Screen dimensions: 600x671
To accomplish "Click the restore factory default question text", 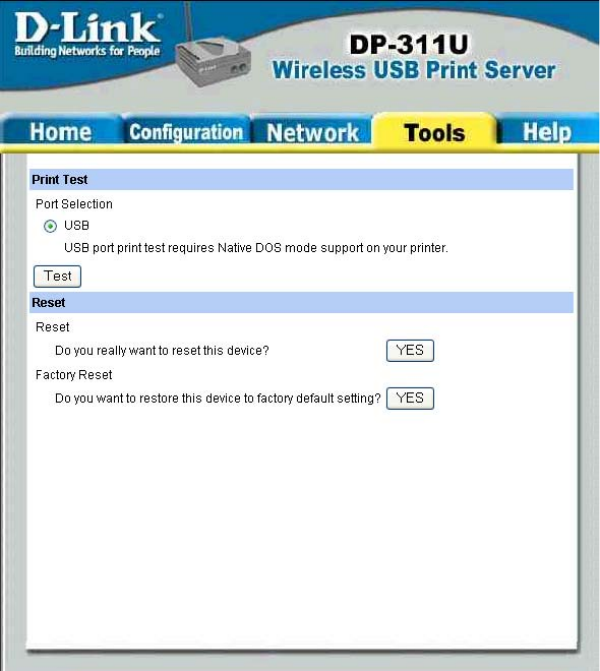I will pyautogui.click(x=218, y=398).
